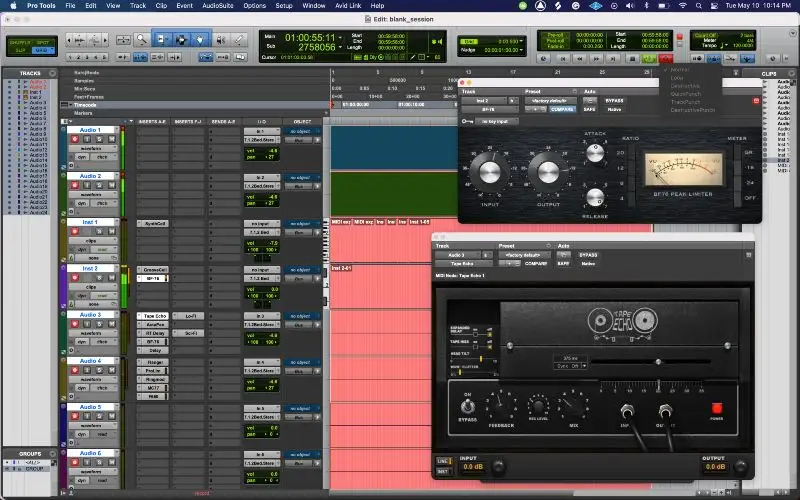Open the Nudge value dropdown
800x500 pixels.
[x=521, y=50]
